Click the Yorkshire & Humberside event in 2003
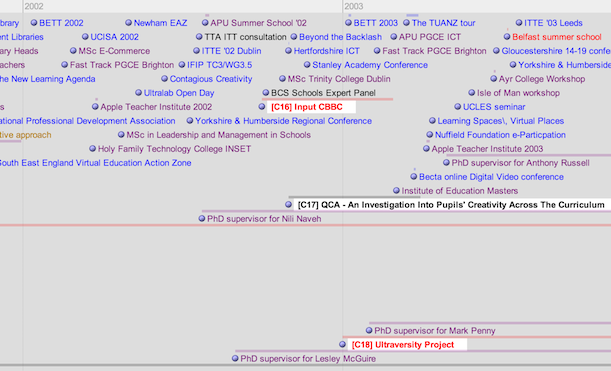This screenshot has height=371, width=611. click(564, 65)
